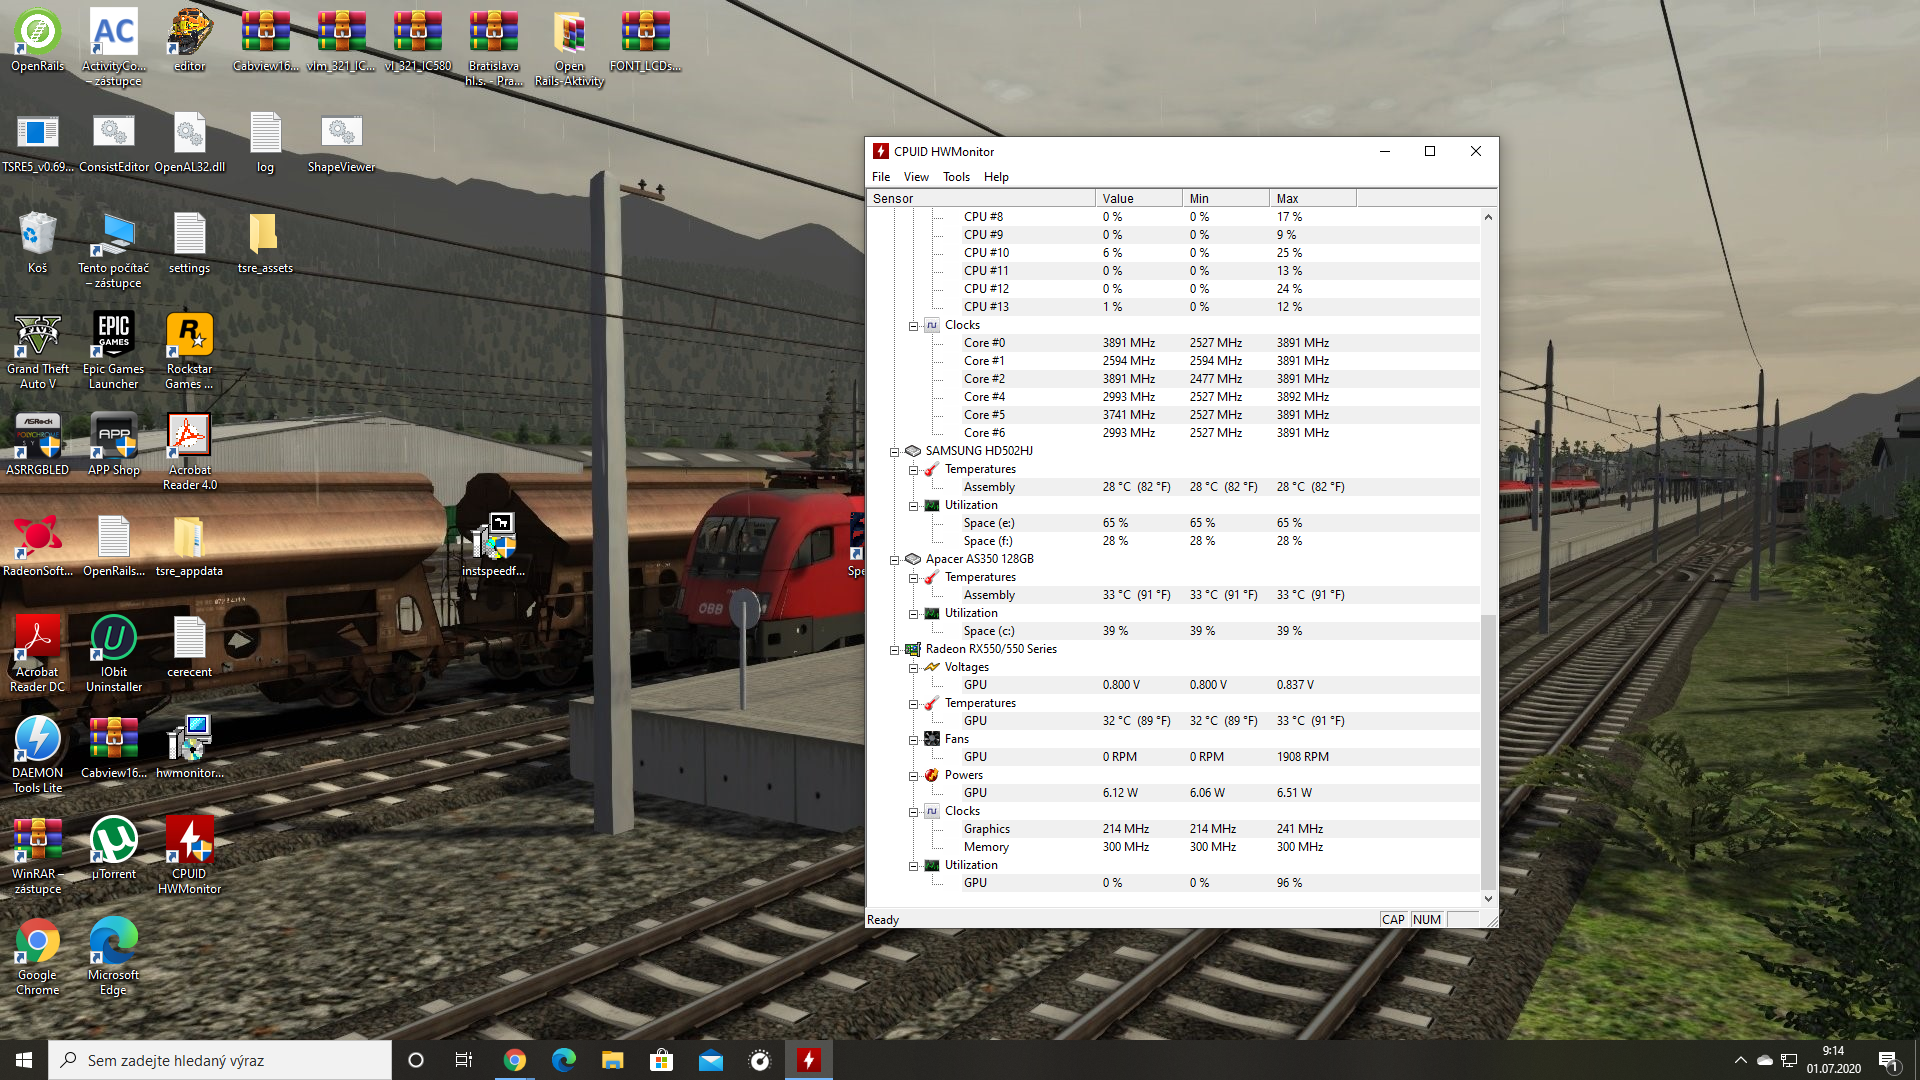Click the Max column header

point(1311,198)
